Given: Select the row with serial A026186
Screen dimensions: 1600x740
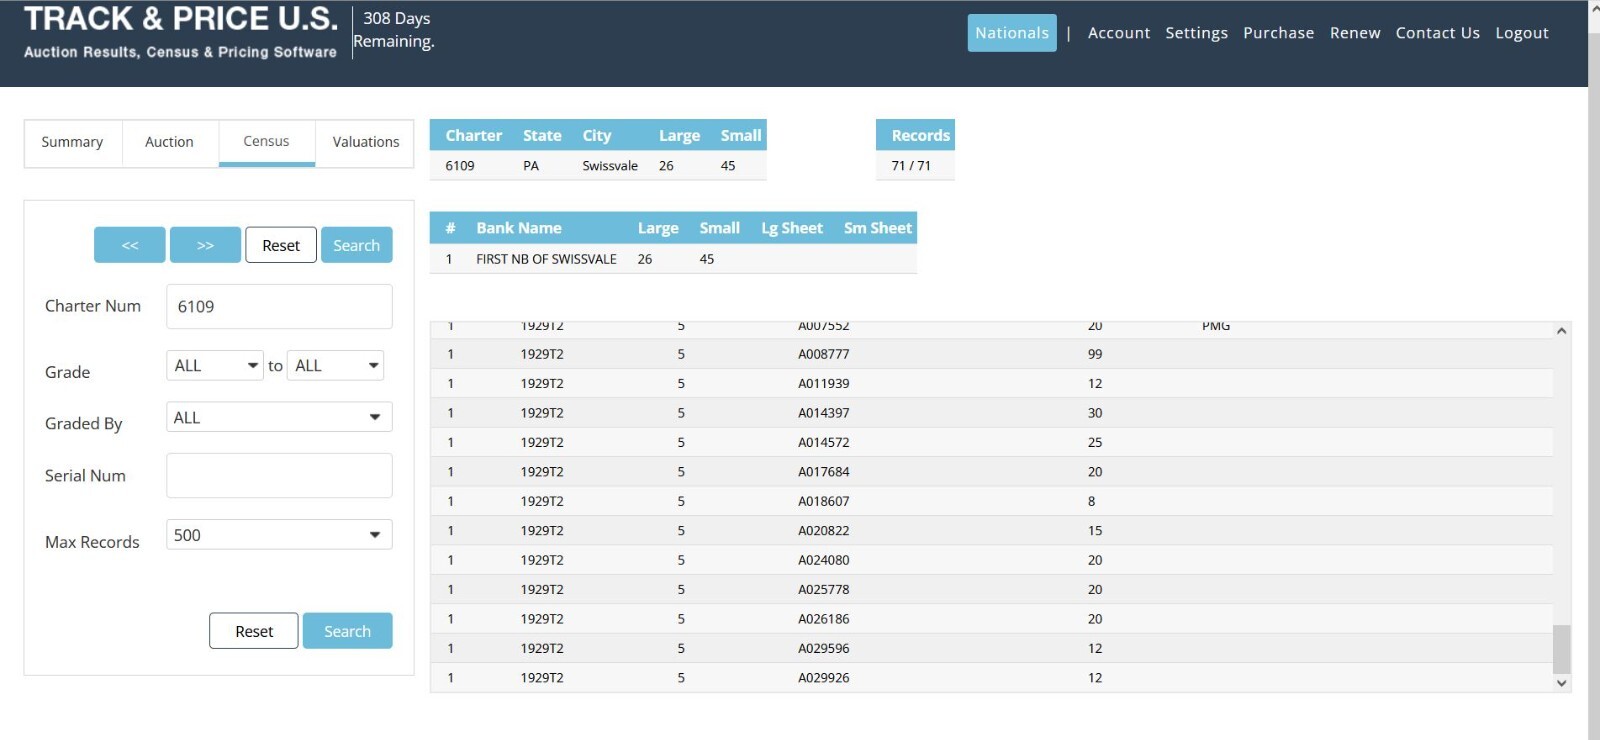Looking at the screenshot, I should [x=991, y=619].
